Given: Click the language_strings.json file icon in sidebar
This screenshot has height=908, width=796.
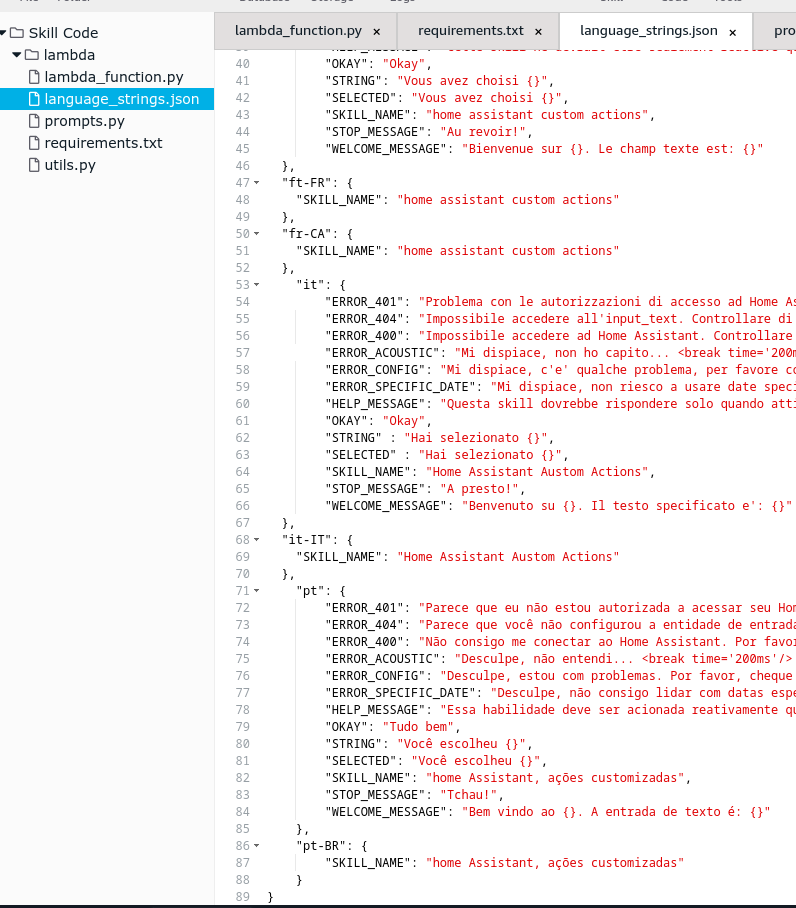Looking at the screenshot, I should (35, 99).
